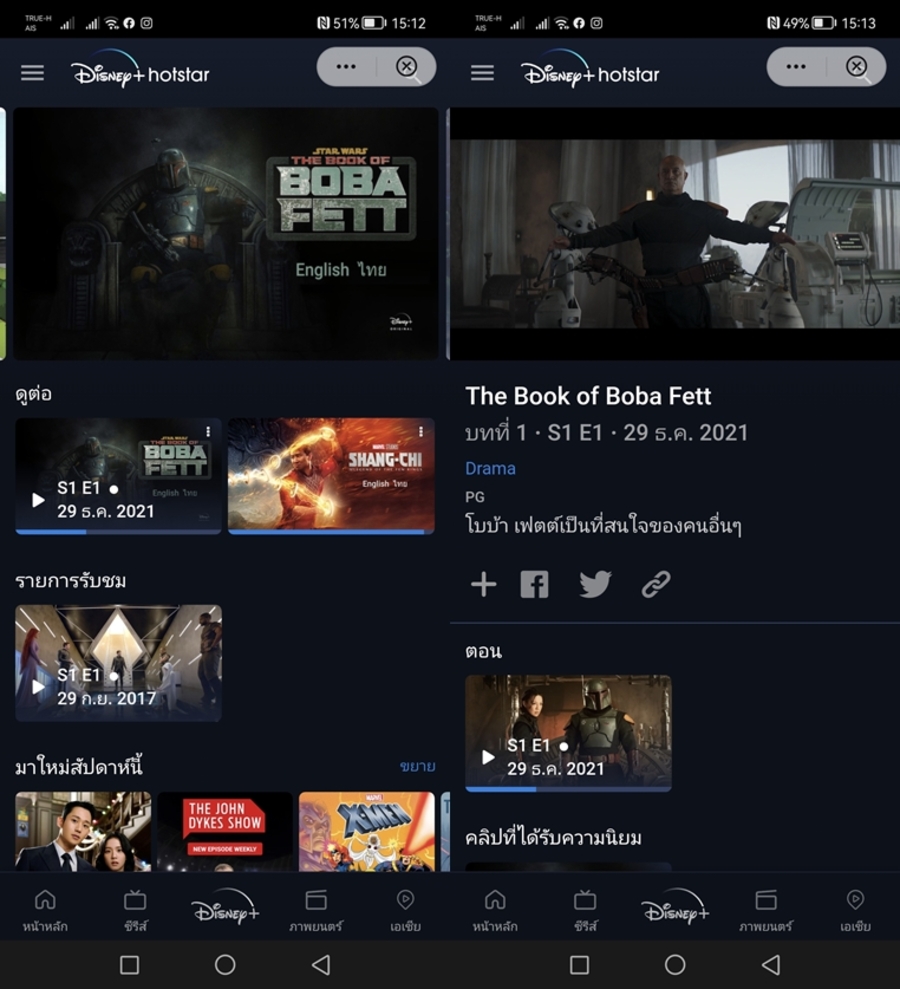Expand the new-this-week row via ขยาย
Screen dimensions: 900x989
[417, 767]
